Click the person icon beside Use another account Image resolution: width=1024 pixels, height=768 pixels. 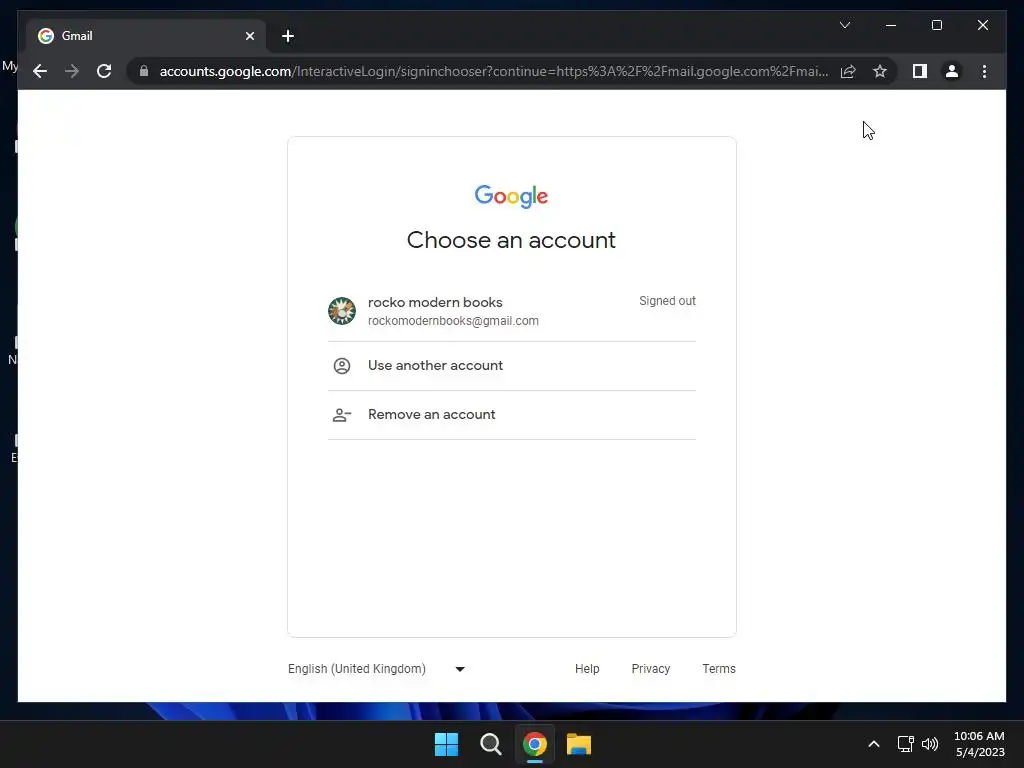[342, 366]
